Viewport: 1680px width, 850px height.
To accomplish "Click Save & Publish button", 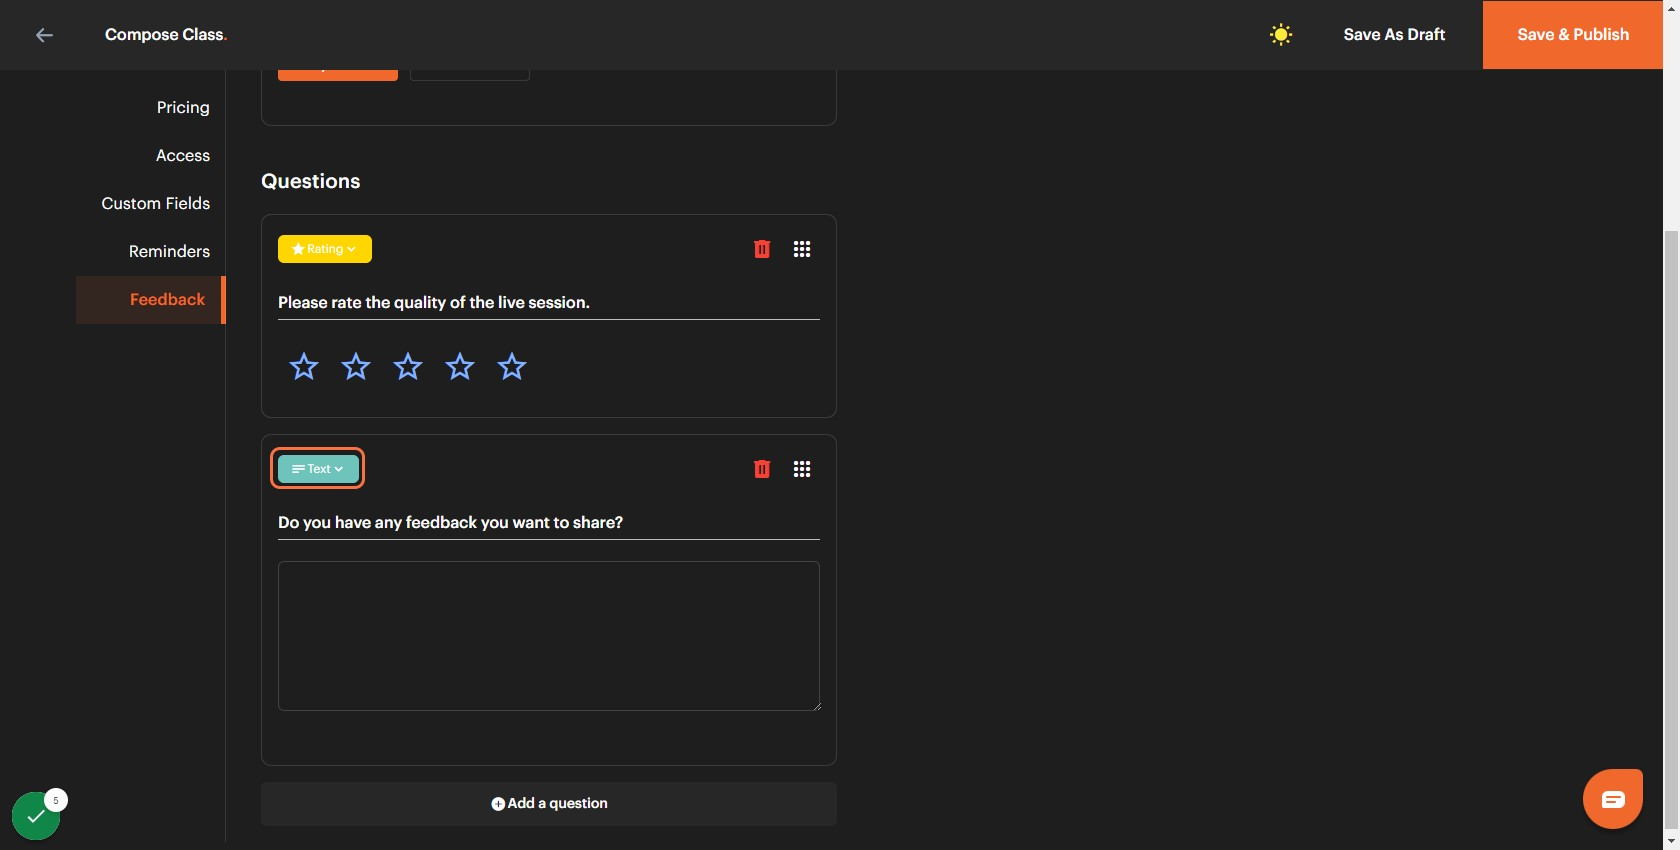I will [x=1573, y=35].
